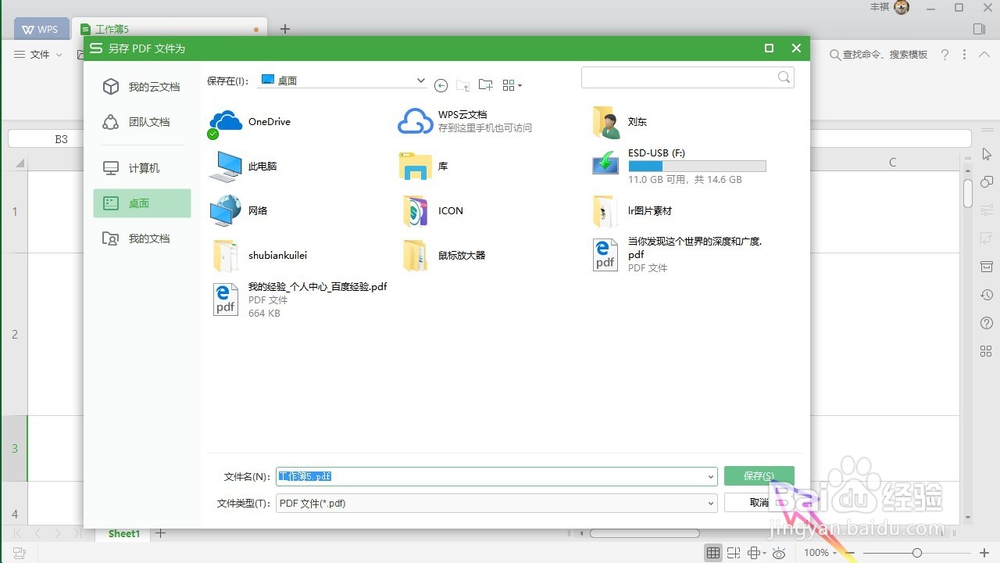Click the select-all corner triangle

pyautogui.click(x=20, y=163)
